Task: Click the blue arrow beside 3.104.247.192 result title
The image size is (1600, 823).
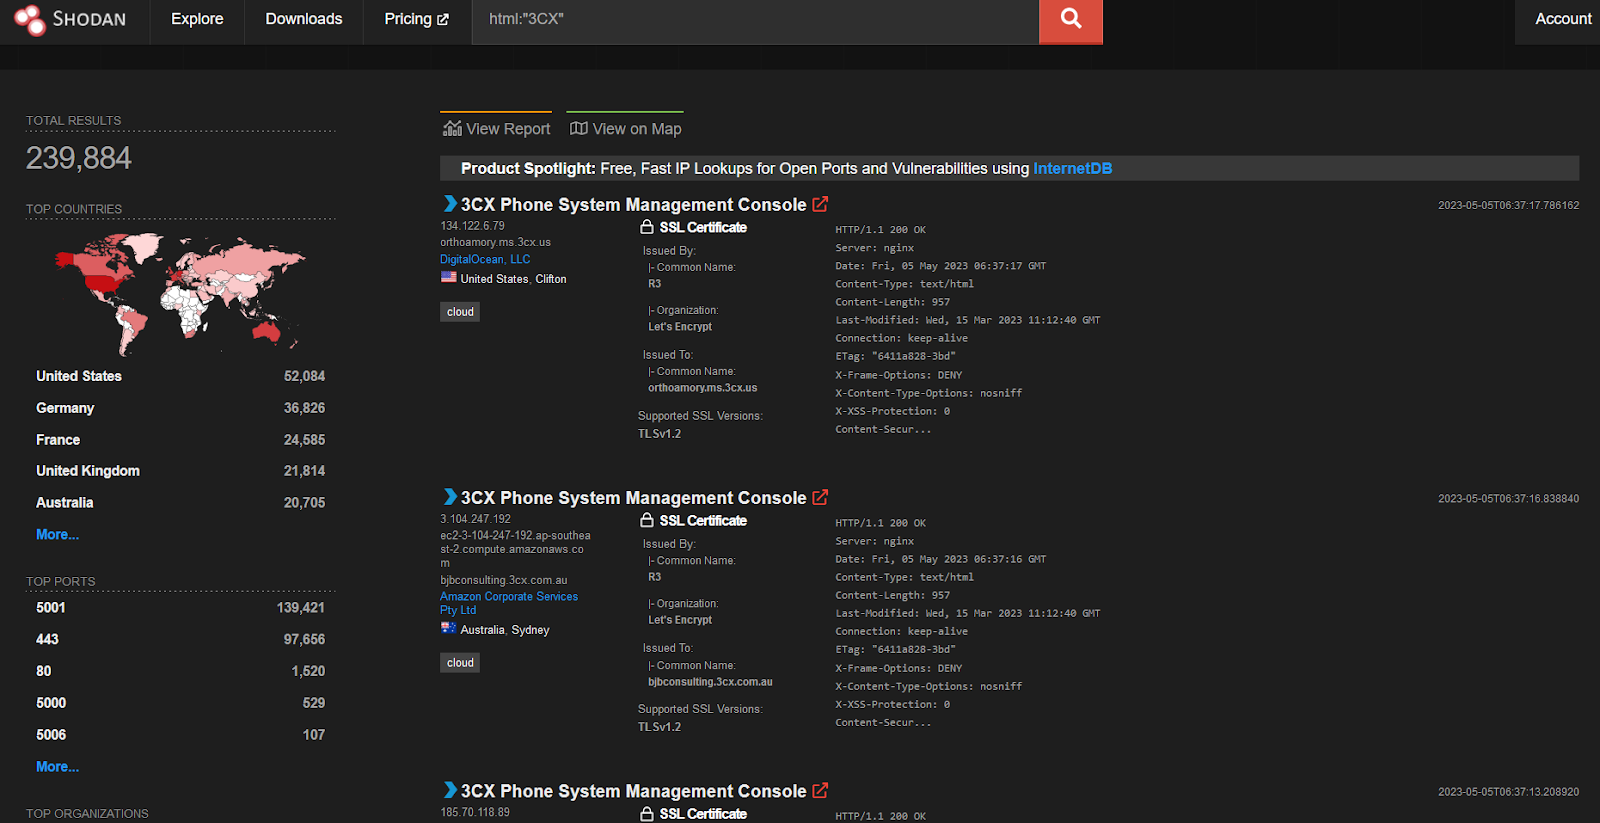Action: (x=450, y=497)
